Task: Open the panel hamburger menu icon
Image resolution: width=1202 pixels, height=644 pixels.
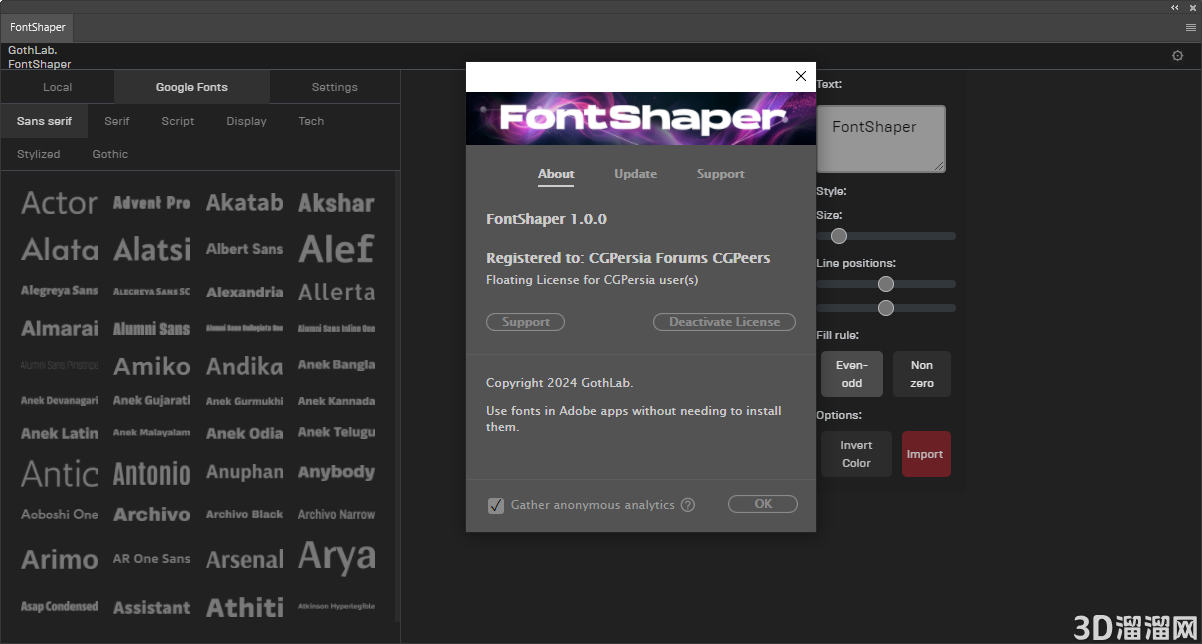Action: pos(1190,27)
